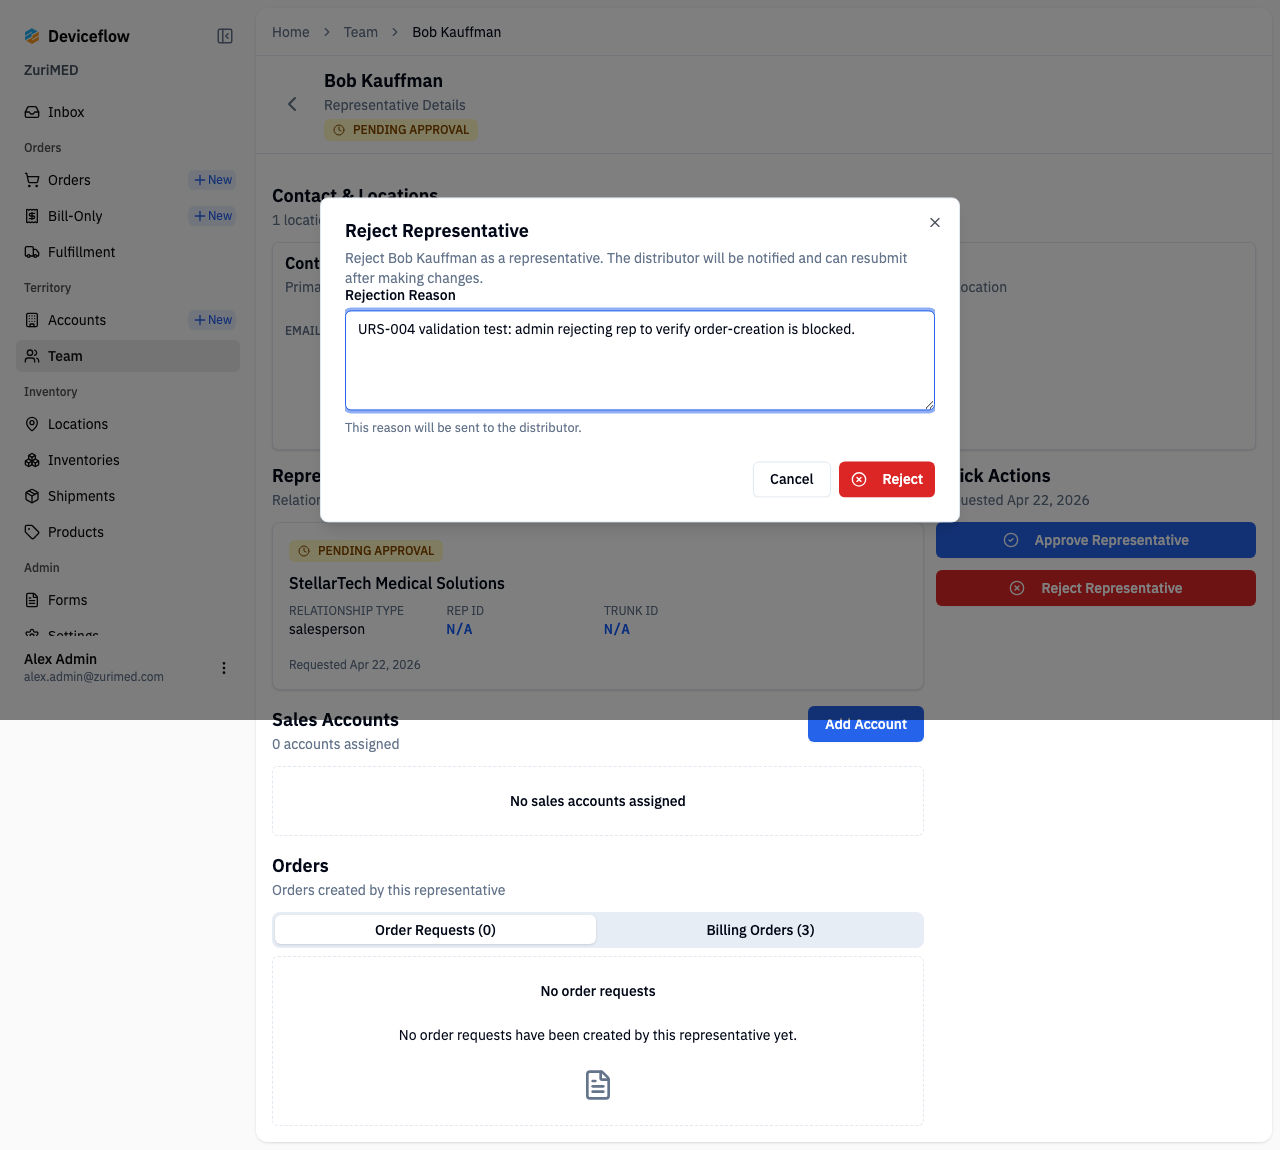
Task: Click the ZuriMED organization name
Action: click(51, 70)
